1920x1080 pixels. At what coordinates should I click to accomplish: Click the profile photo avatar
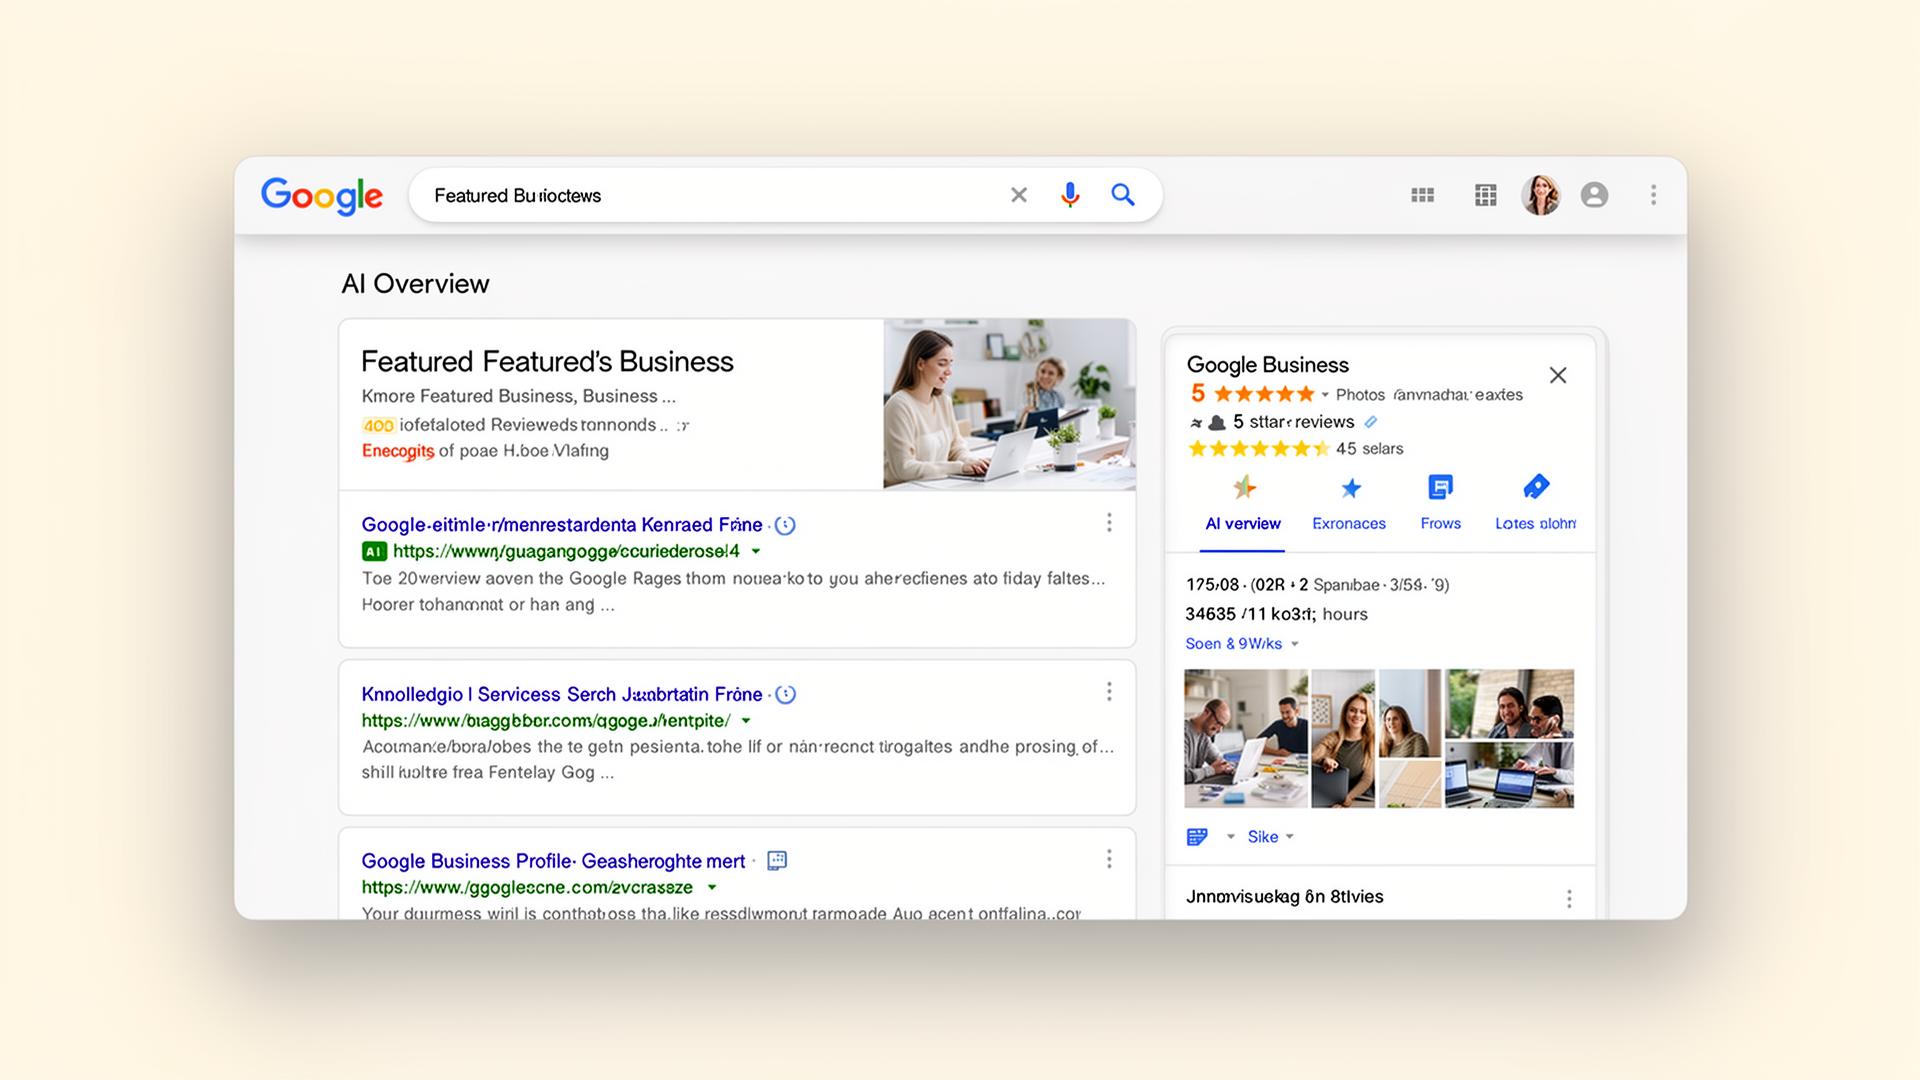pos(1541,195)
